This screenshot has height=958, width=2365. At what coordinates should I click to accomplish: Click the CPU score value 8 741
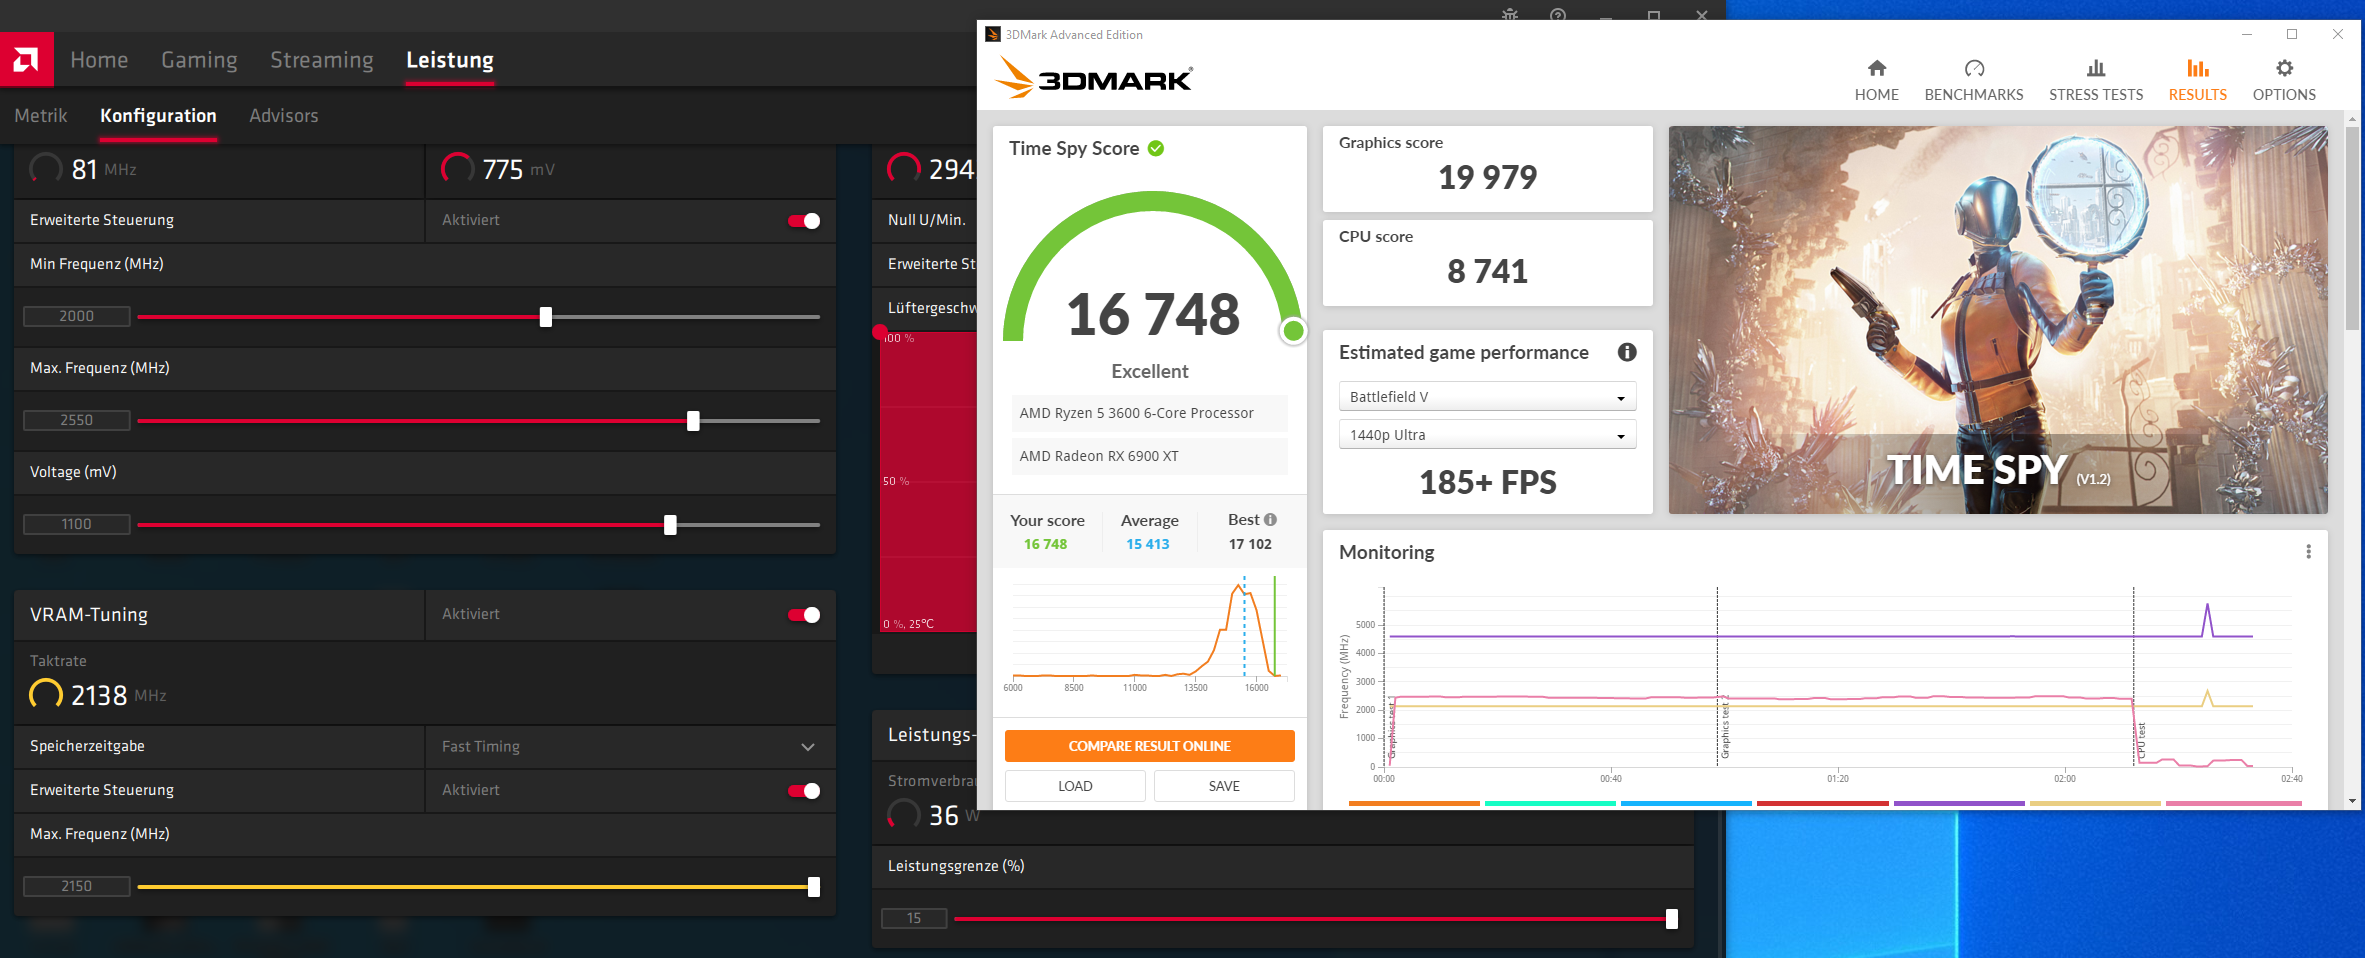click(x=1487, y=272)
